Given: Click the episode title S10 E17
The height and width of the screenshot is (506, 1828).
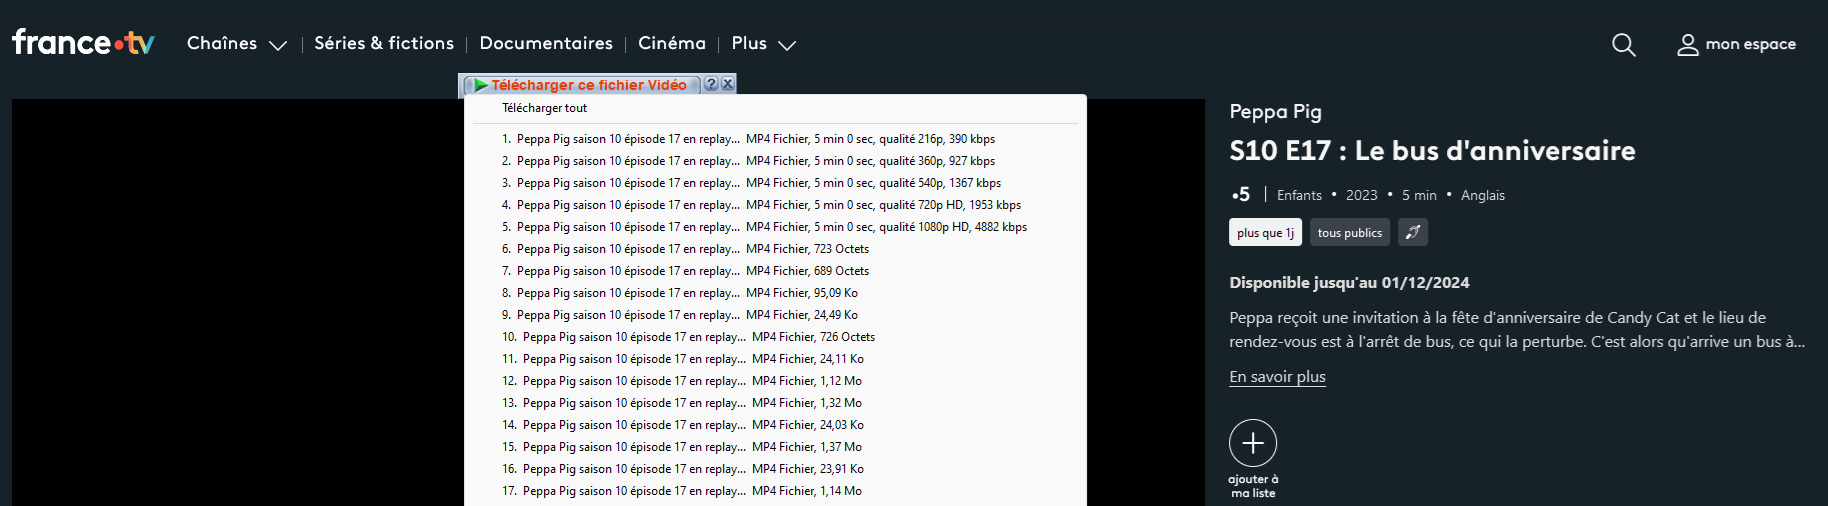Looking at the screenshot, I should click(x=1432, y=151).
